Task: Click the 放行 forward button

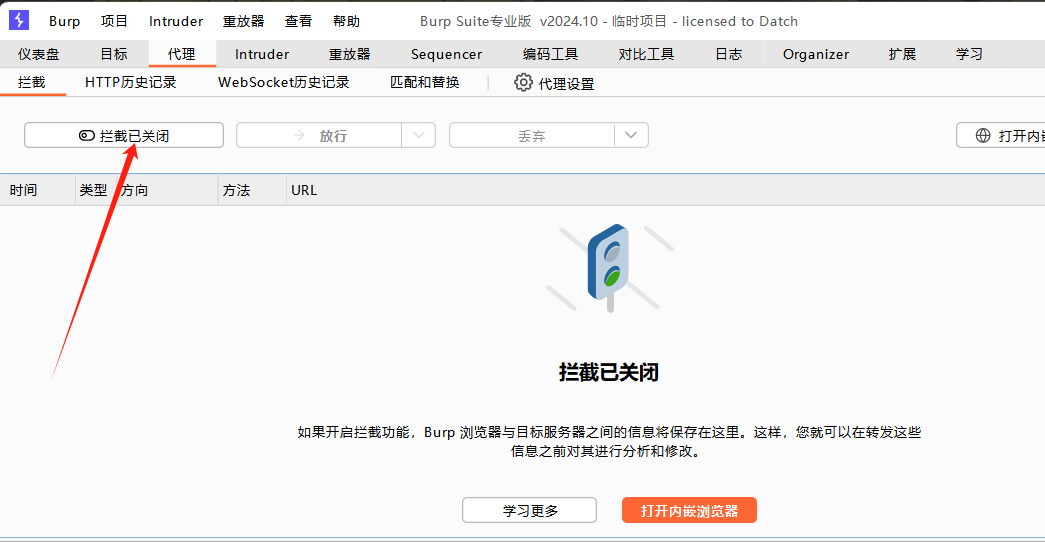Action: click(319, 135)
